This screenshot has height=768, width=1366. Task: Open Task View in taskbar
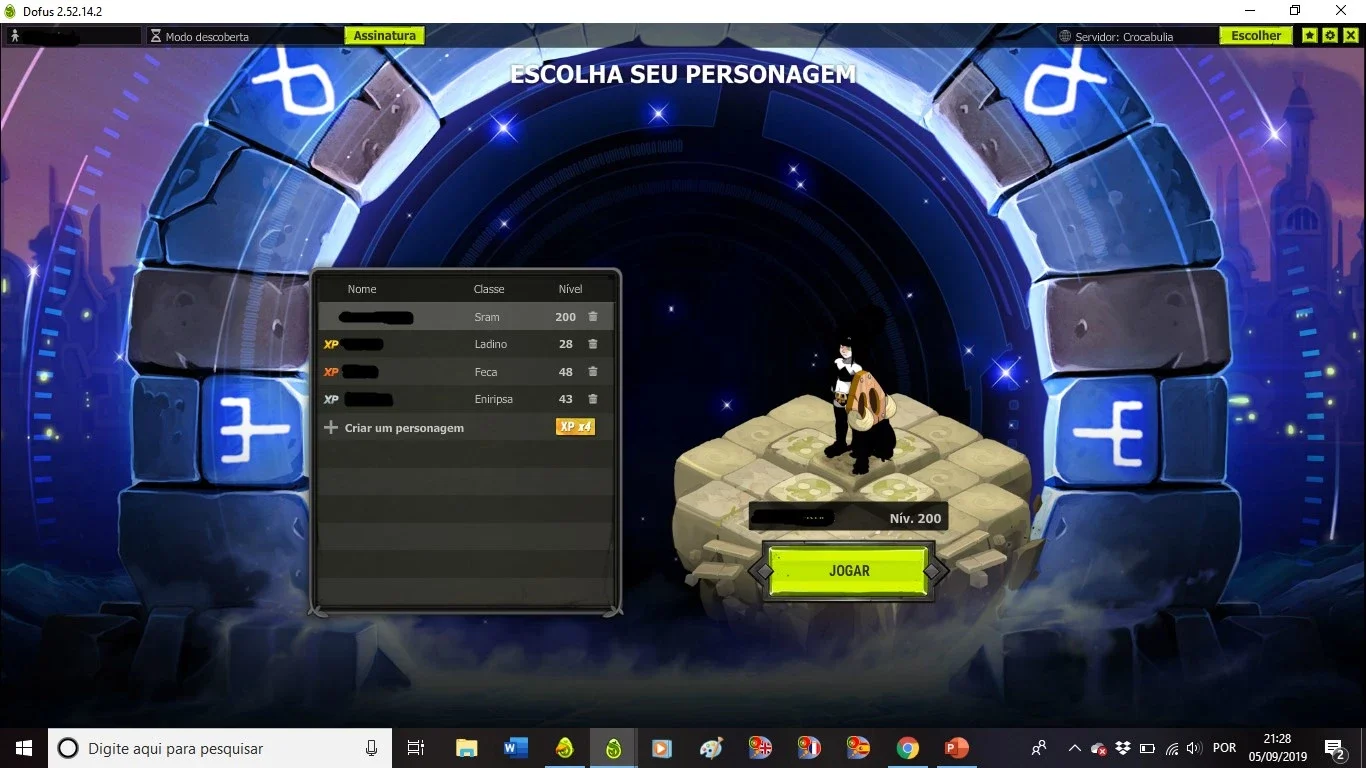[x=416, y=748]
